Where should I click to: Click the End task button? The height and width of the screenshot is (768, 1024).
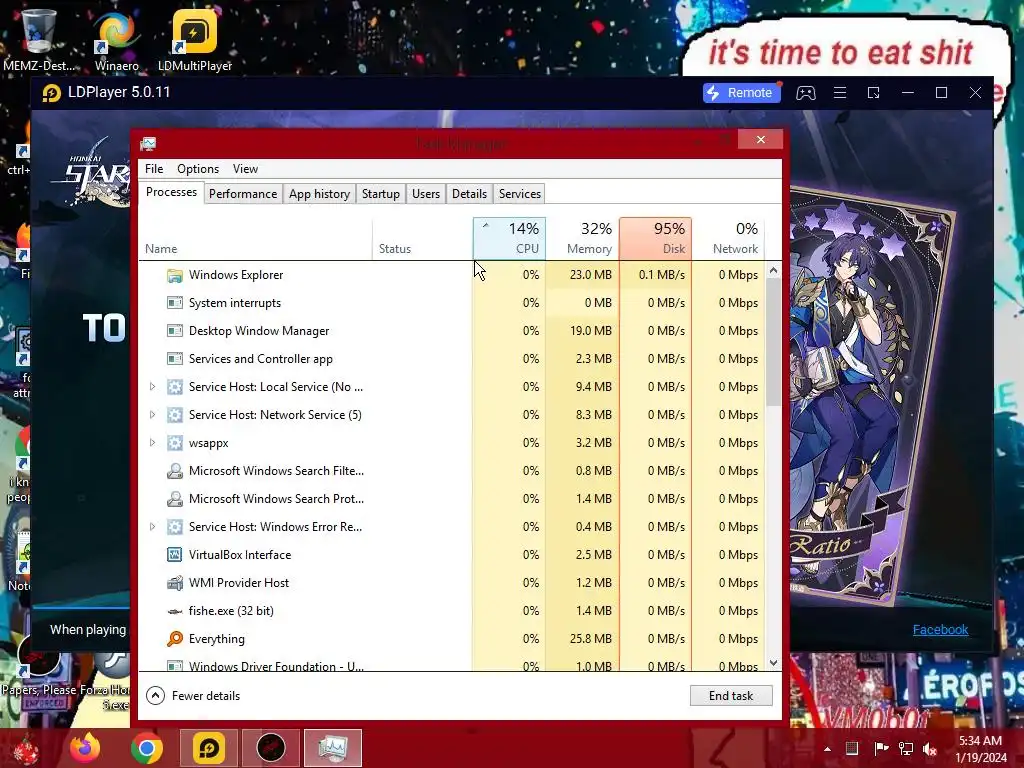(731, 696)
